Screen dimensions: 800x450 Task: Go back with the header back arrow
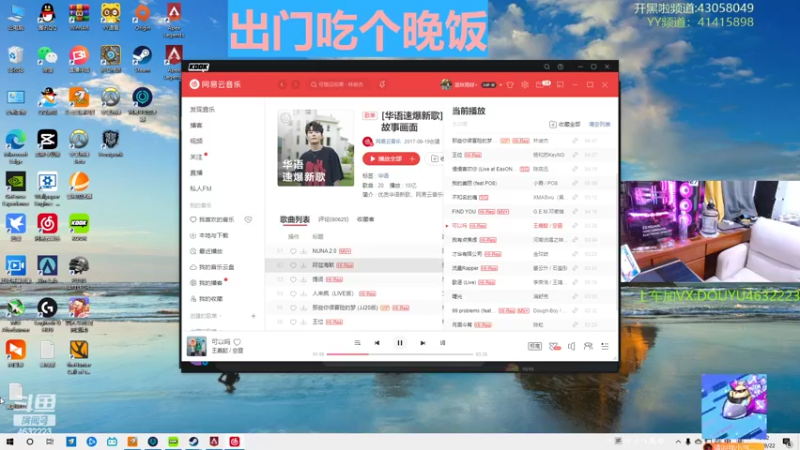[x=282, y=85]
